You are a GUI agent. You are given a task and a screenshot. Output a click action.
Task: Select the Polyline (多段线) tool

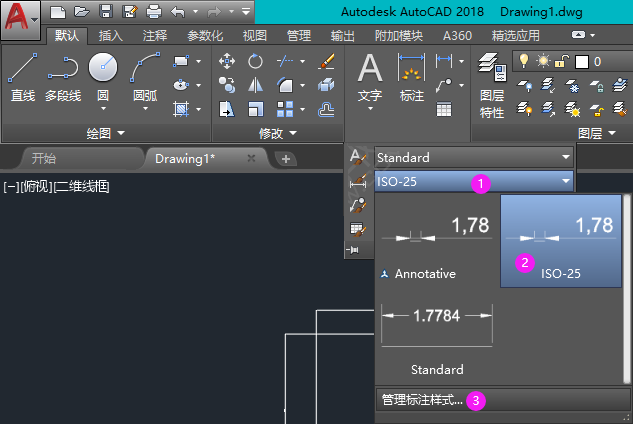click(62, 76)
